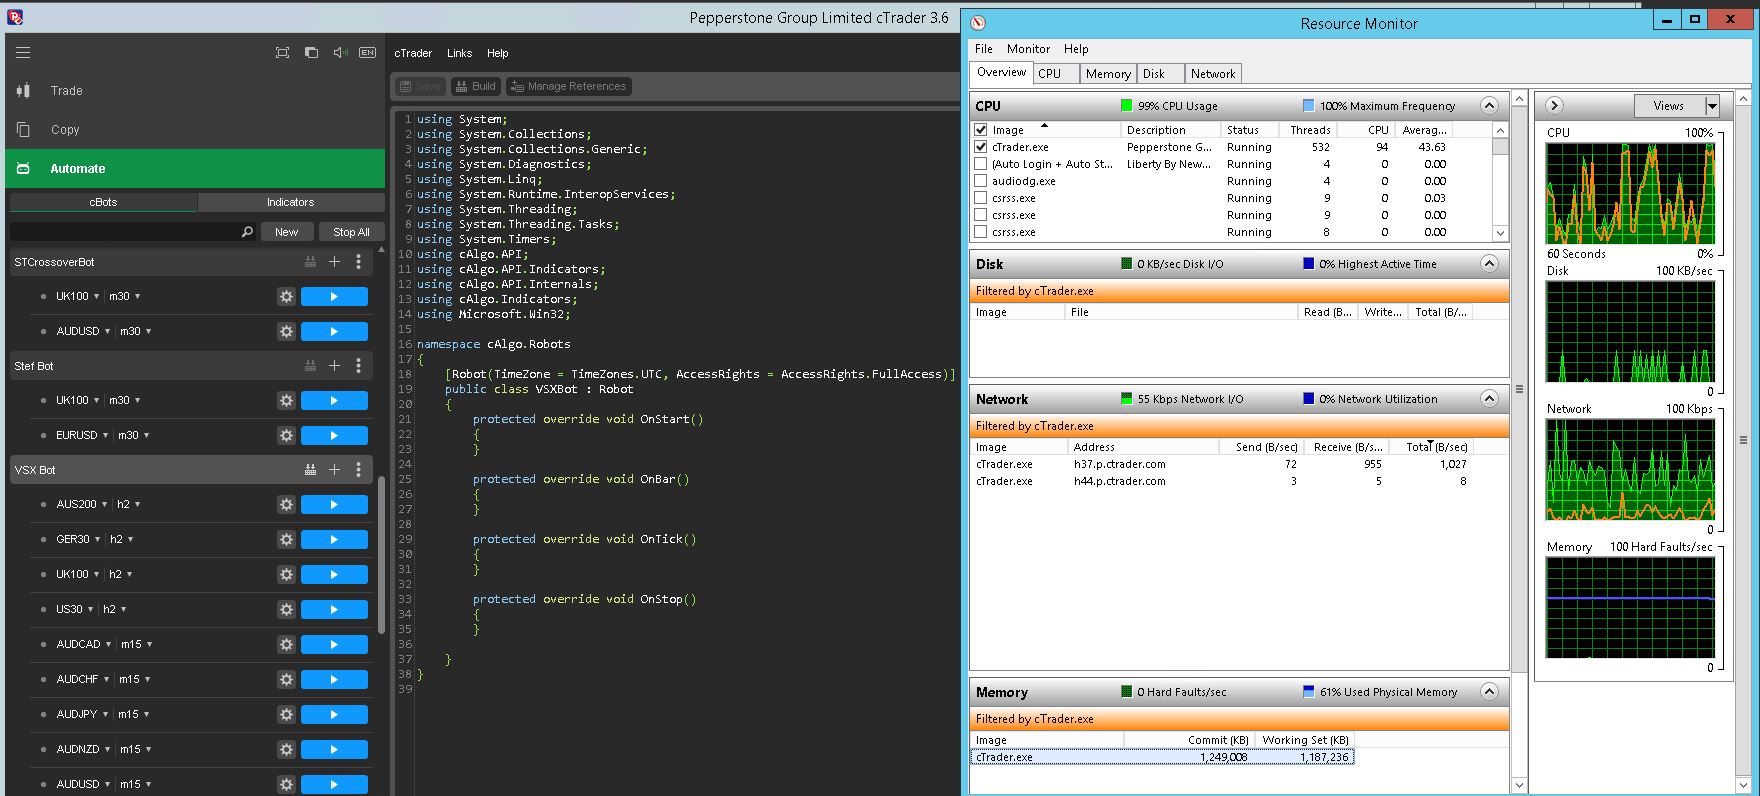
Task: Check the audiodg.exe process checkbox
Action: [x=981, y=181]
